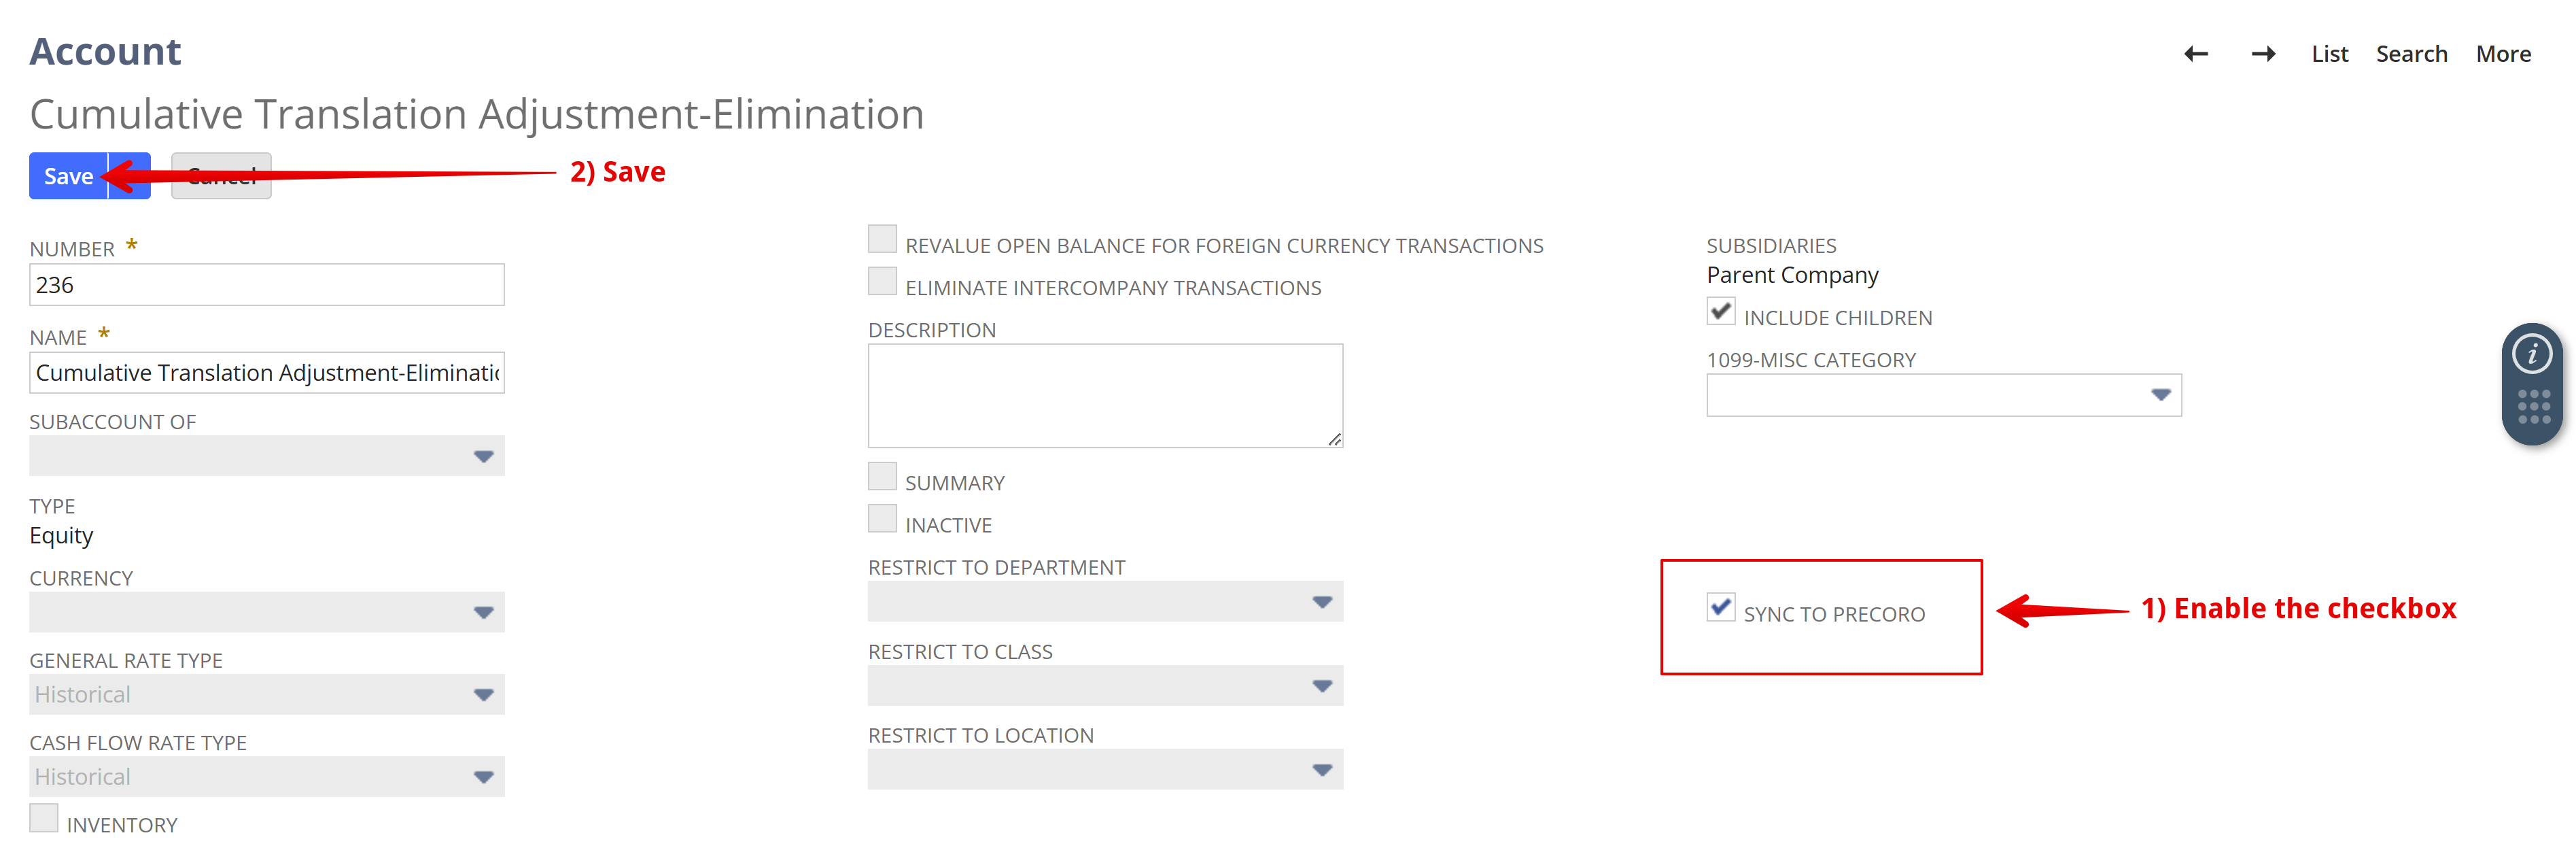
Task: Expand the Restrict to Class dropdown
Action: tap(1105, 686)
